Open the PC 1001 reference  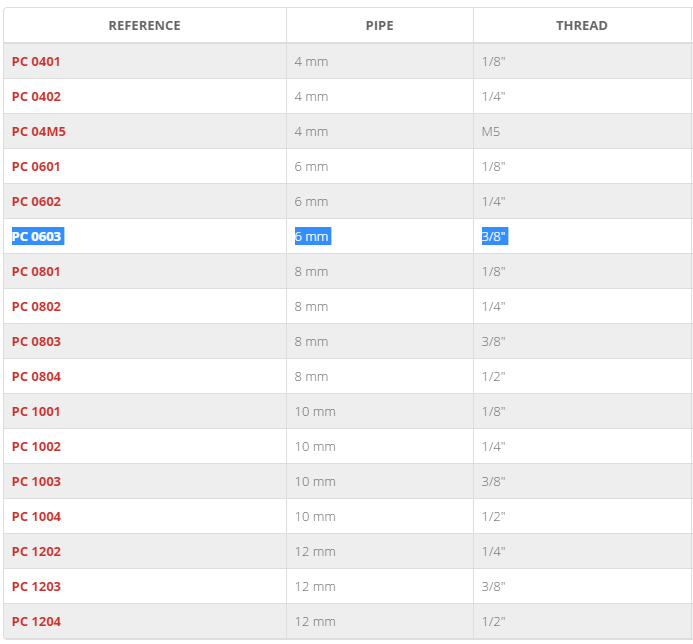click(36, 412)
